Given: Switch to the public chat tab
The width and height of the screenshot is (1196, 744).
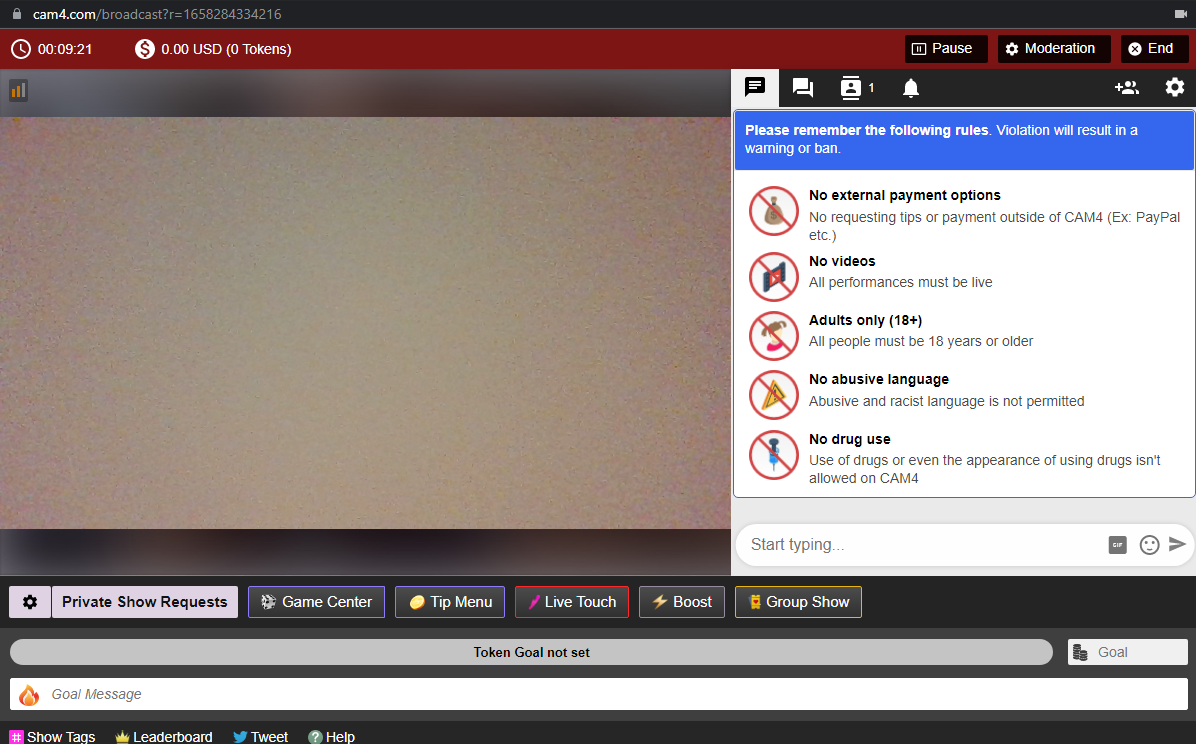Looking at the screenshot, I should (755, 87).
